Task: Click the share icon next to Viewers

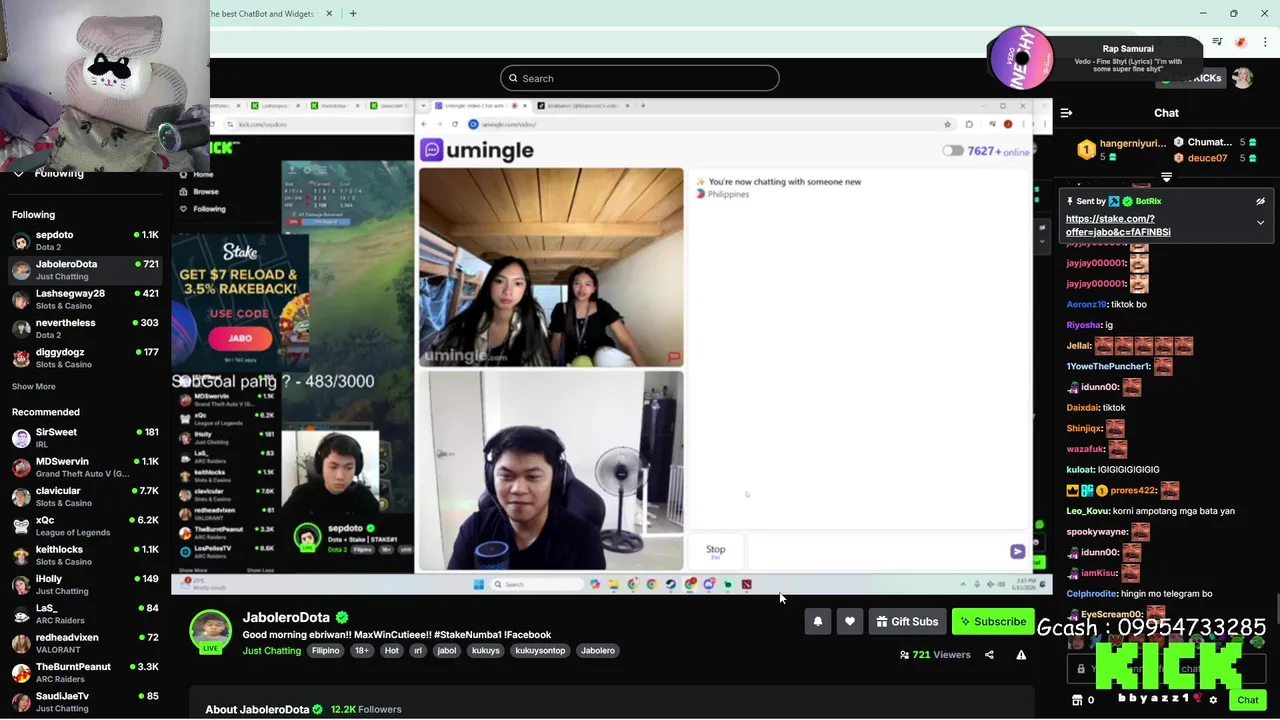Action: (989, 655)
